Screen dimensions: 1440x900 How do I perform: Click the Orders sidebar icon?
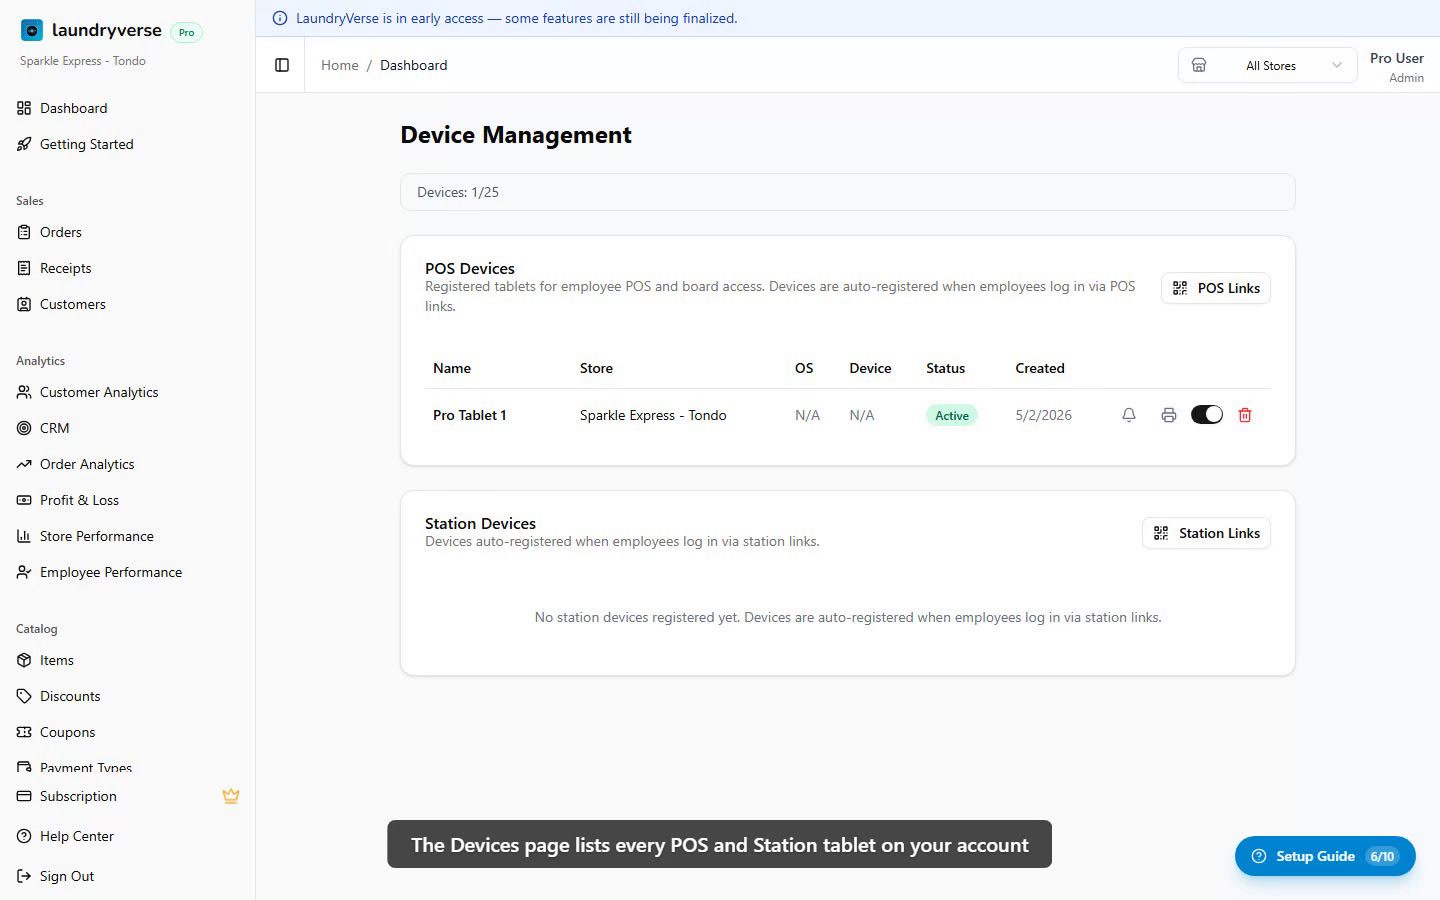pyautogui.click(x=24, y=232)
